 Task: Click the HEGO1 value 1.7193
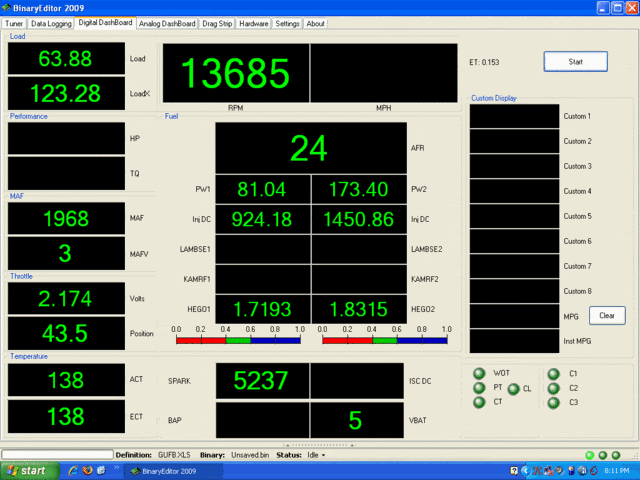coord(263,309)
